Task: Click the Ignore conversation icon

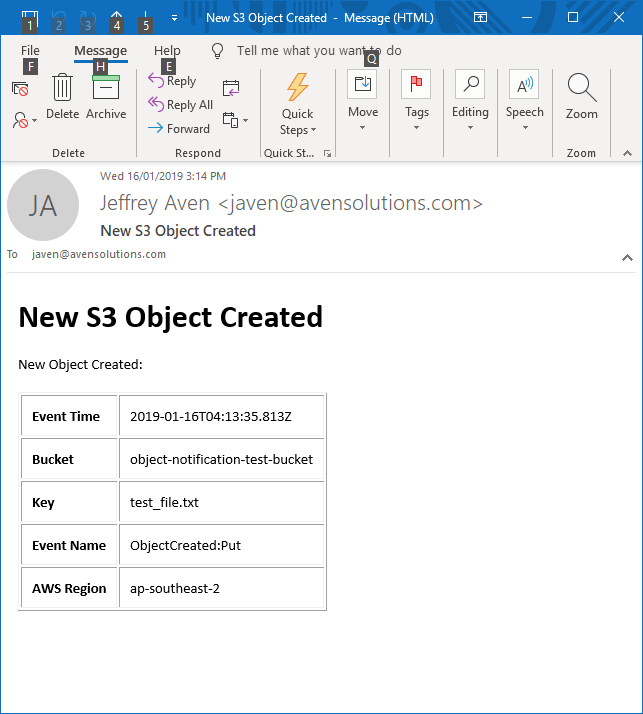Action: (20, 88)
